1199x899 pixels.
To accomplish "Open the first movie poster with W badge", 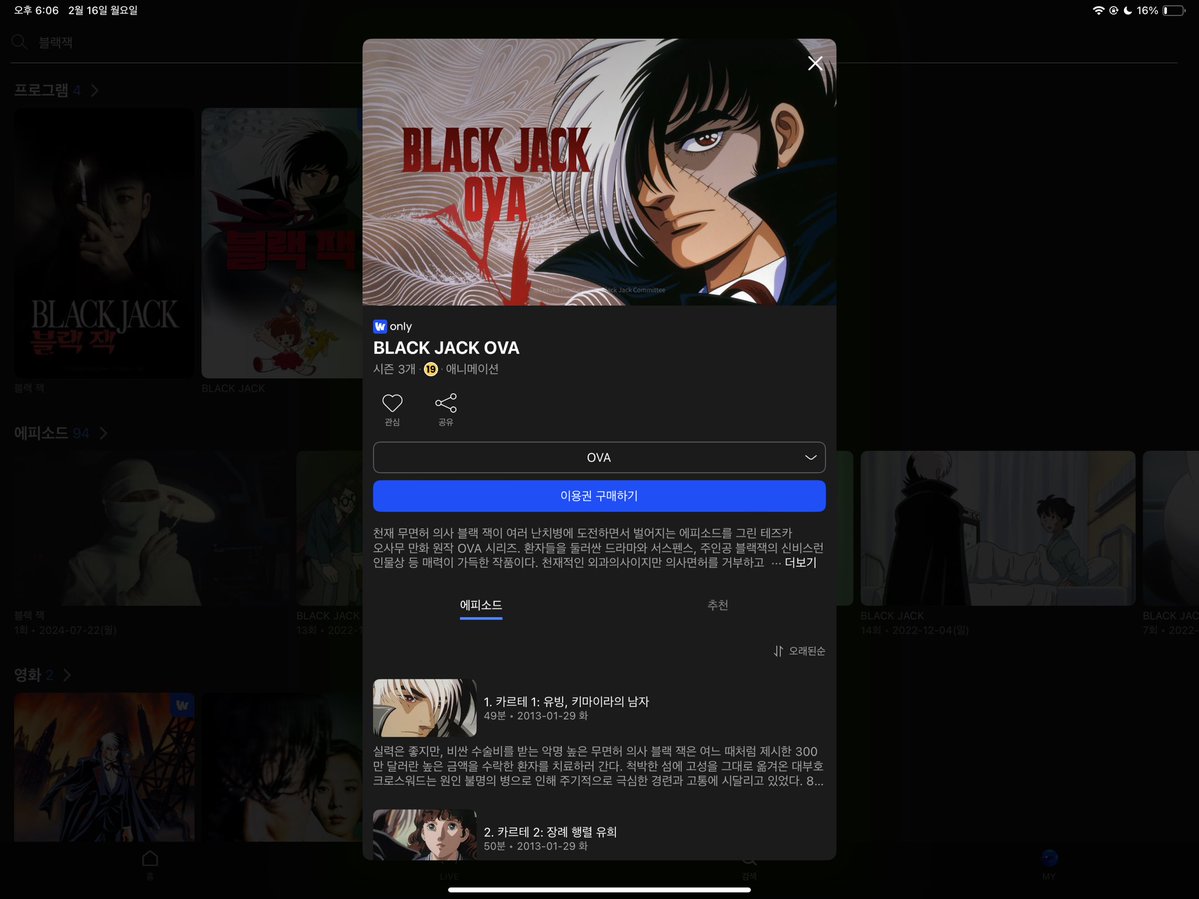I will coord(104,767).
